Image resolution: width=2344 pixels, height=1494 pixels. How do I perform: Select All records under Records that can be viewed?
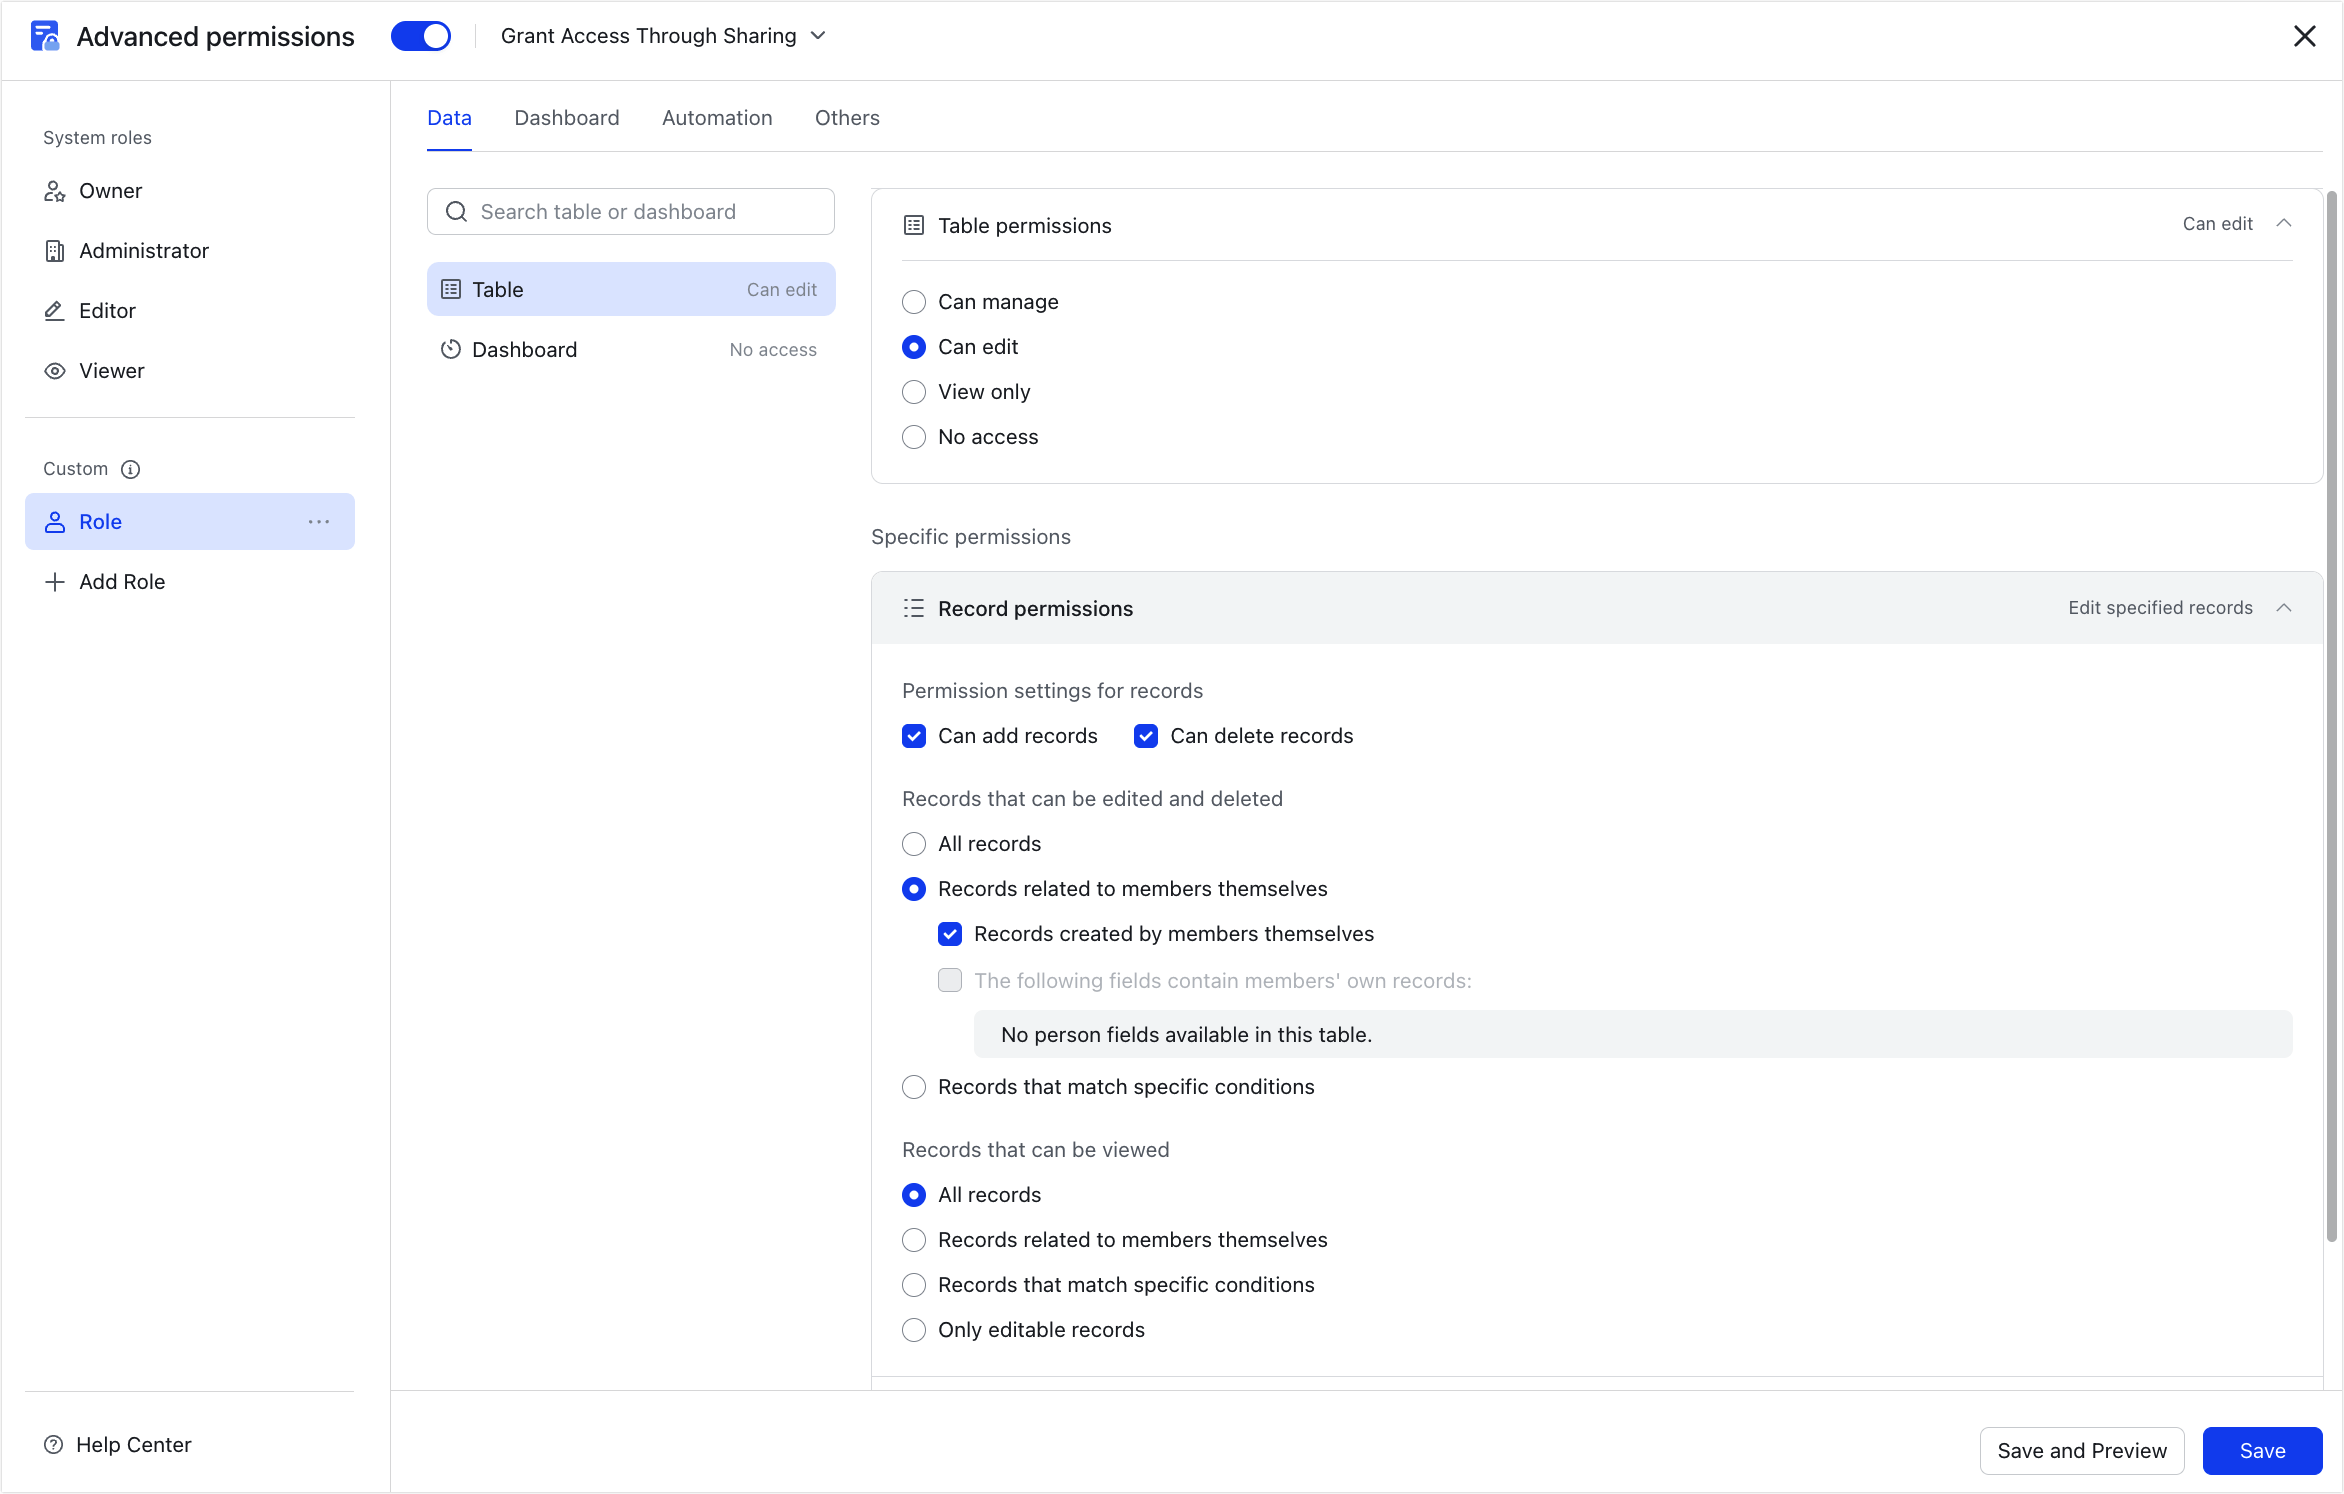click(x=914, y=1195)
